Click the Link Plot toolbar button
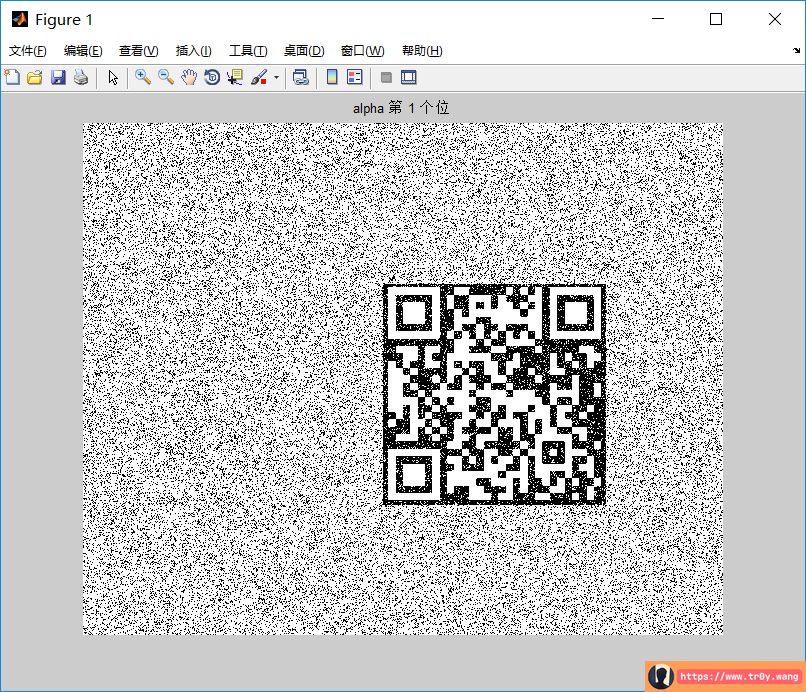Viewport: 806px width, 692px height. point(300,77)
